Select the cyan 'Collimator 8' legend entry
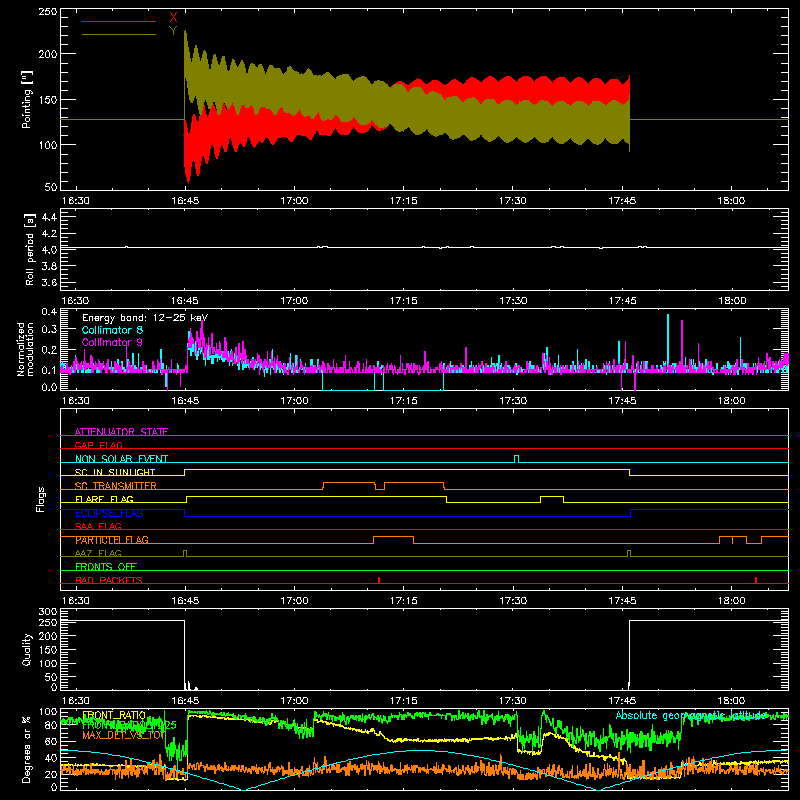 tap(112, 330)
